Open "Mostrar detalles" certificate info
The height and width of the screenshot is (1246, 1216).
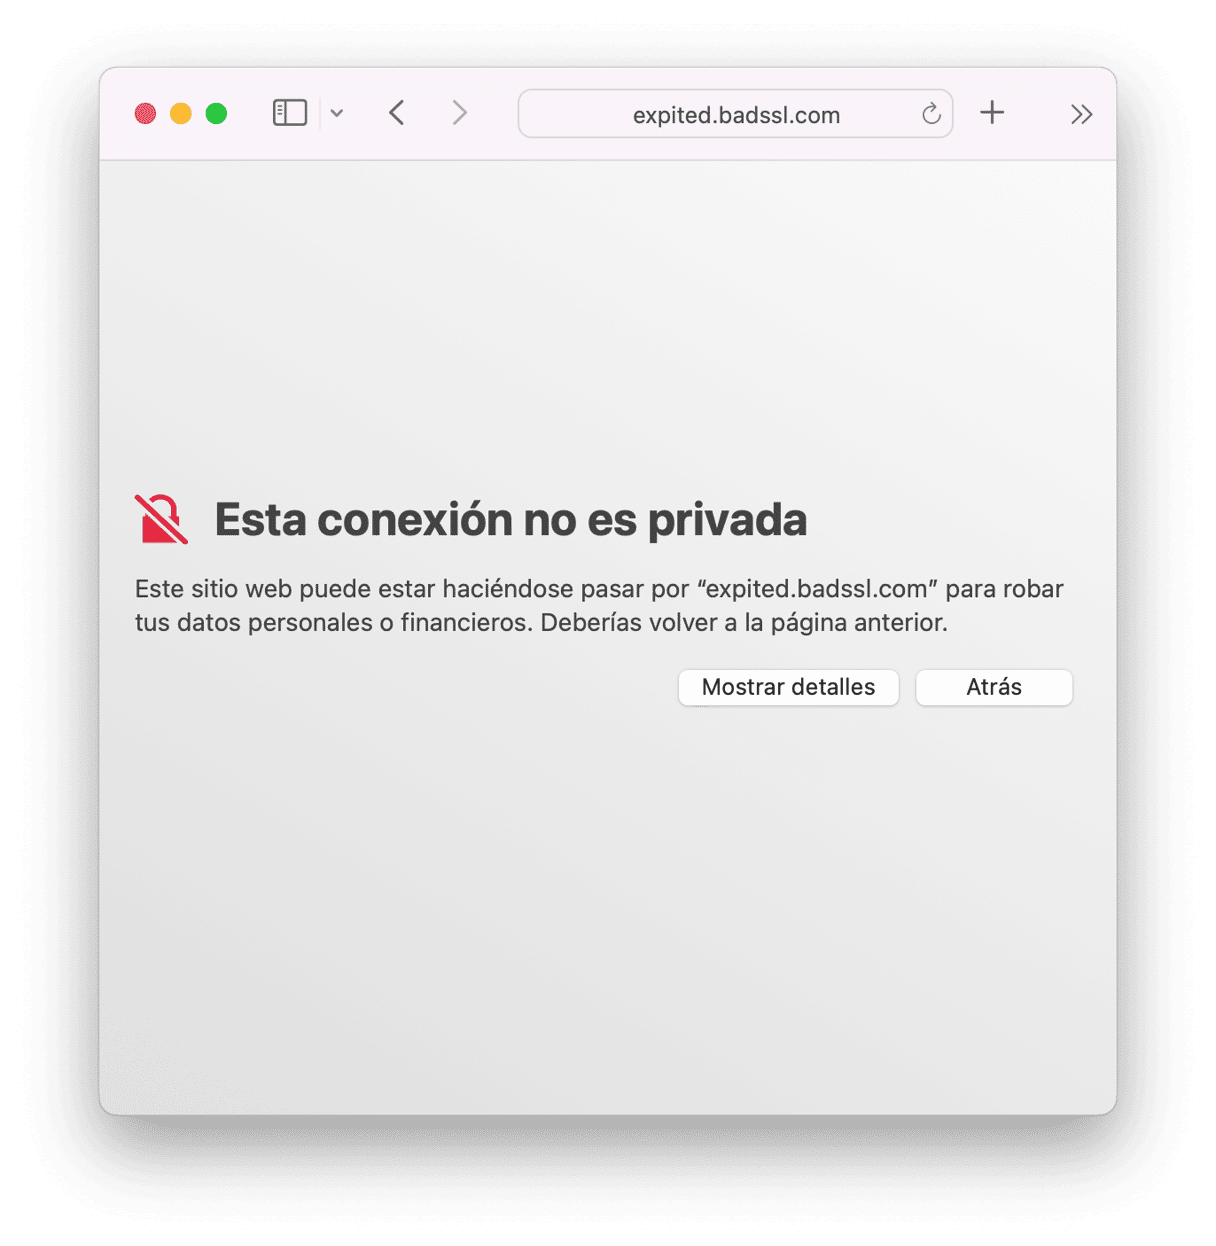(788, 687)
